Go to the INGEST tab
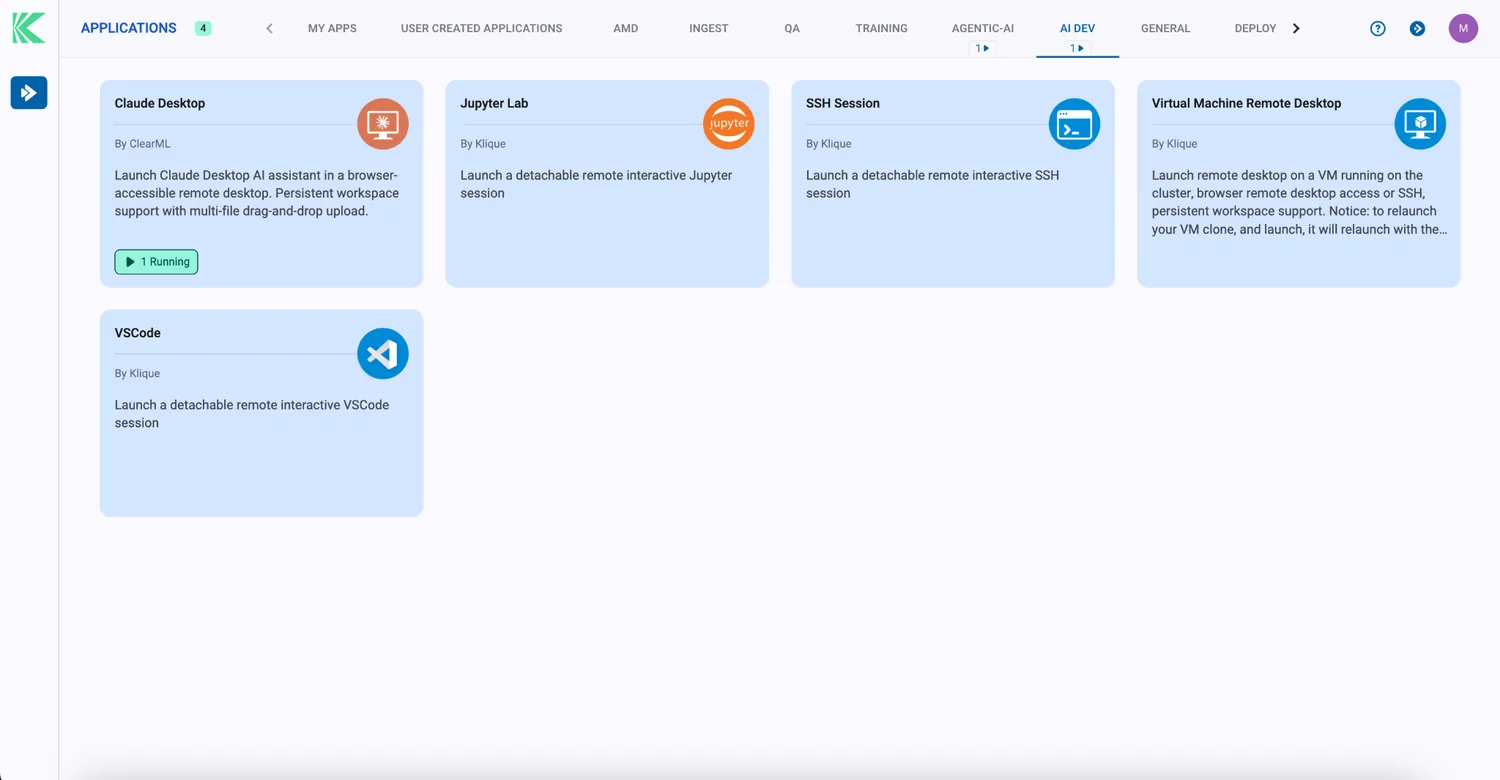Image resolution: width=1500 pixels, height=780 pixels. 709,28
